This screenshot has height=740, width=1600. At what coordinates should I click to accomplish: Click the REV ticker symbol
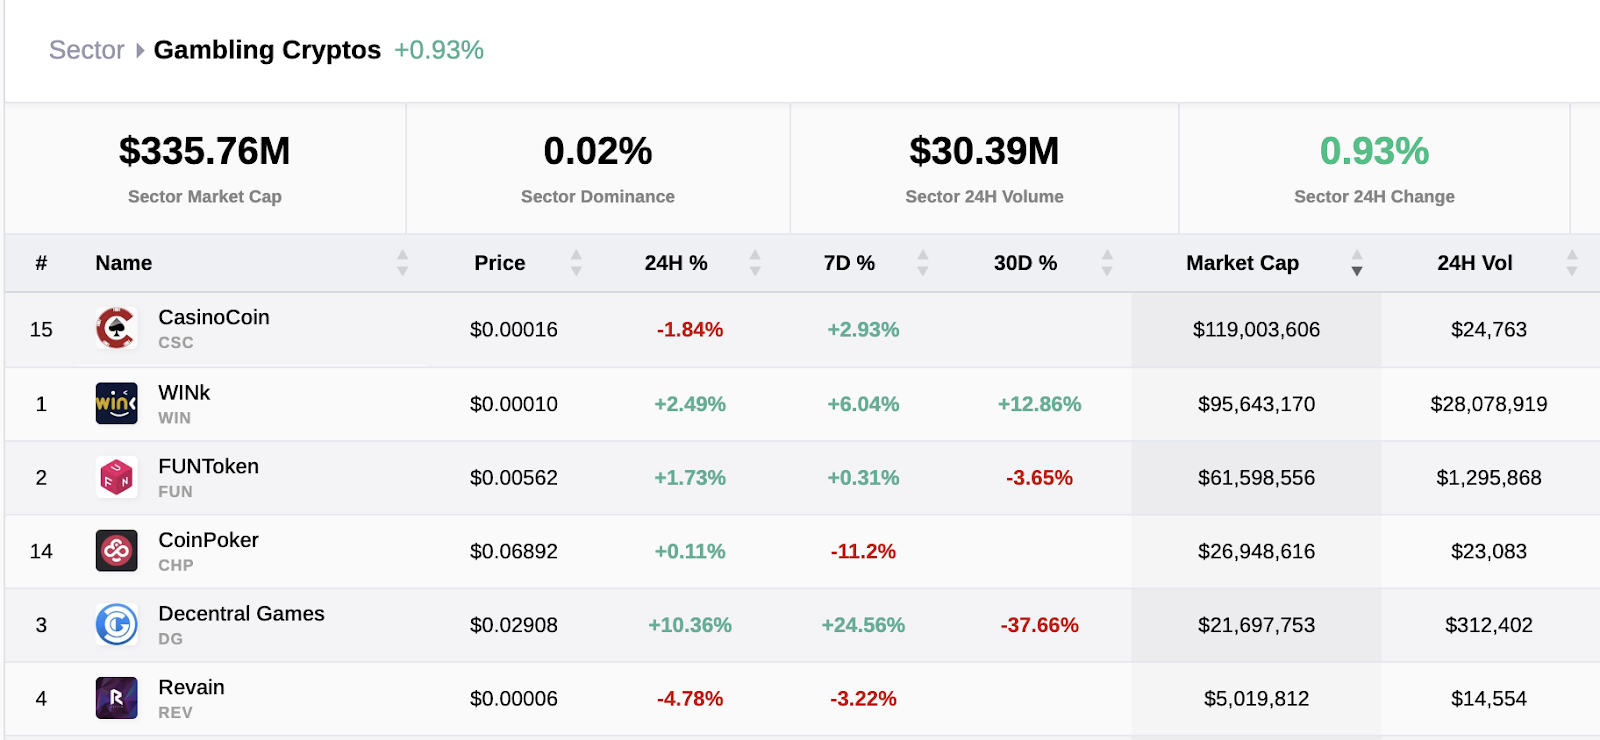(175, 712)
